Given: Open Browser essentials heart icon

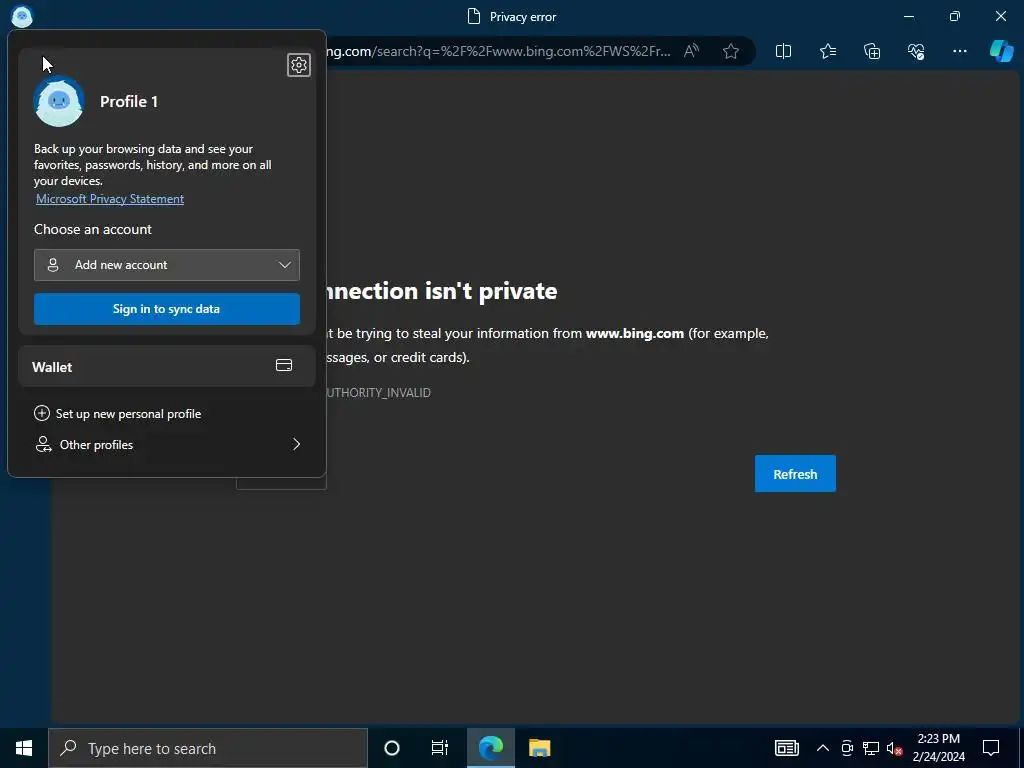Looking at the screenshot, I should (x=916, y=51).
